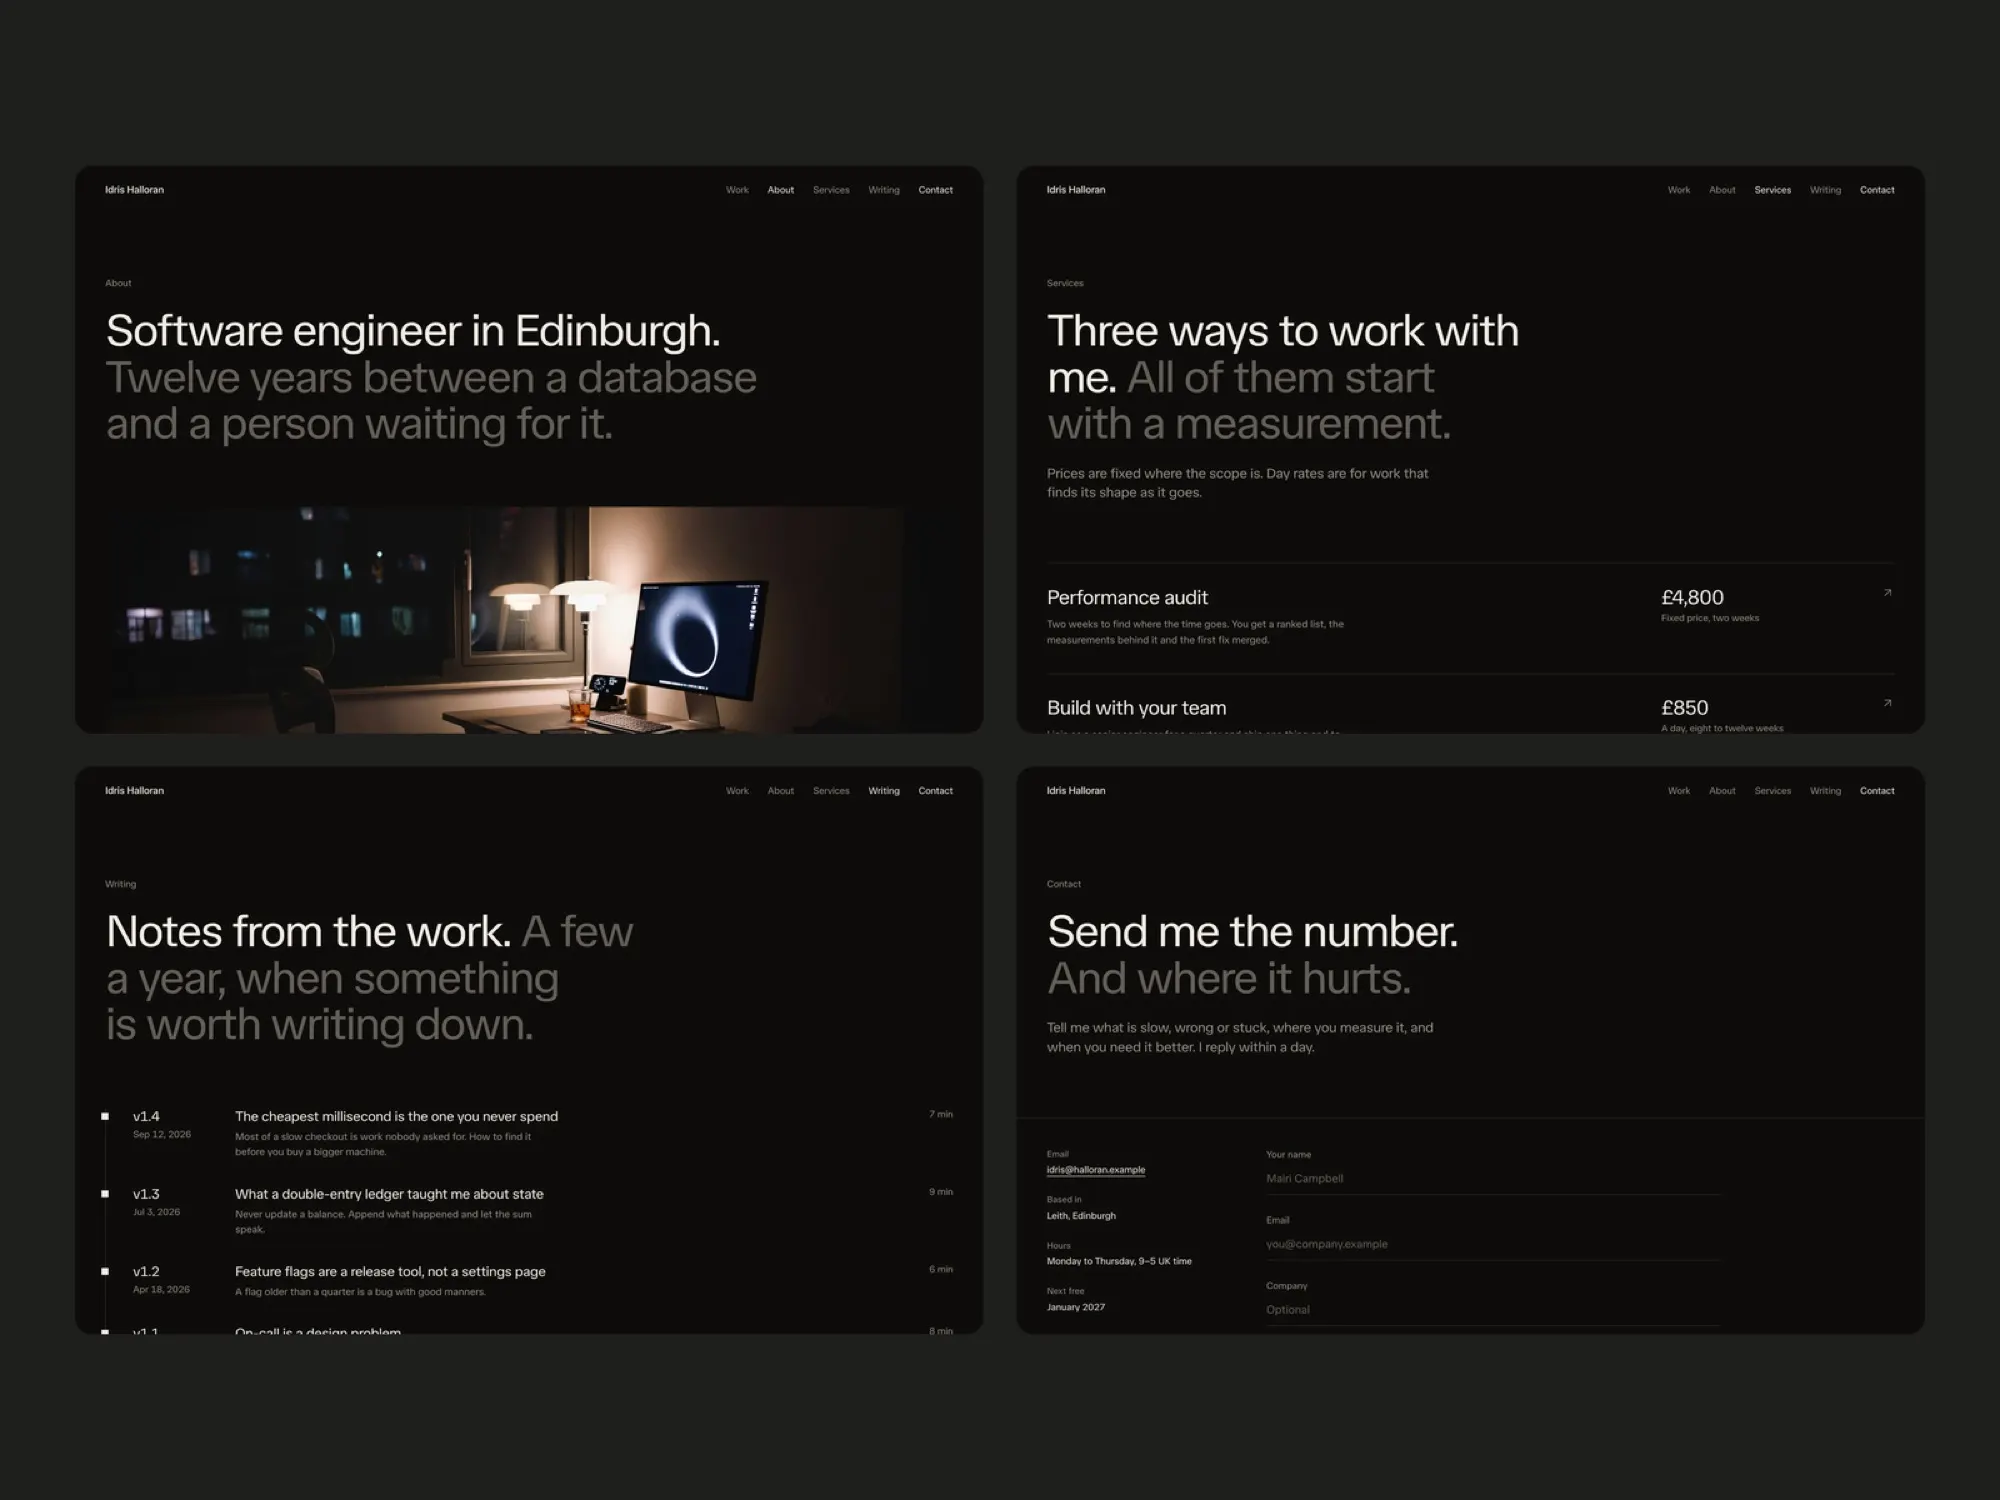
Task: Click Contact in the About page navigation
Action: pyautogui.click(x=936, y=190)
